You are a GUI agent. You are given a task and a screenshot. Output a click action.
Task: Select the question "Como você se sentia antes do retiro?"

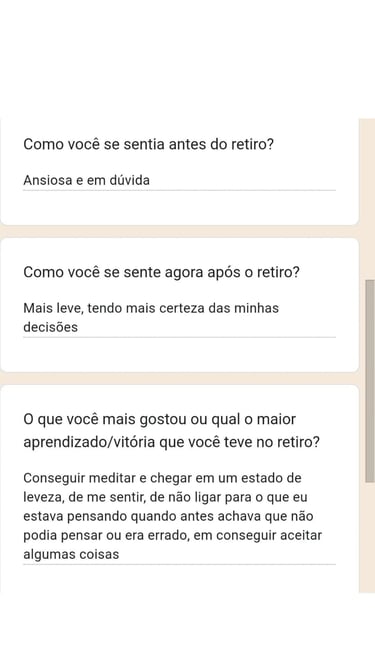pyautogui.click(x=148, y=144)
